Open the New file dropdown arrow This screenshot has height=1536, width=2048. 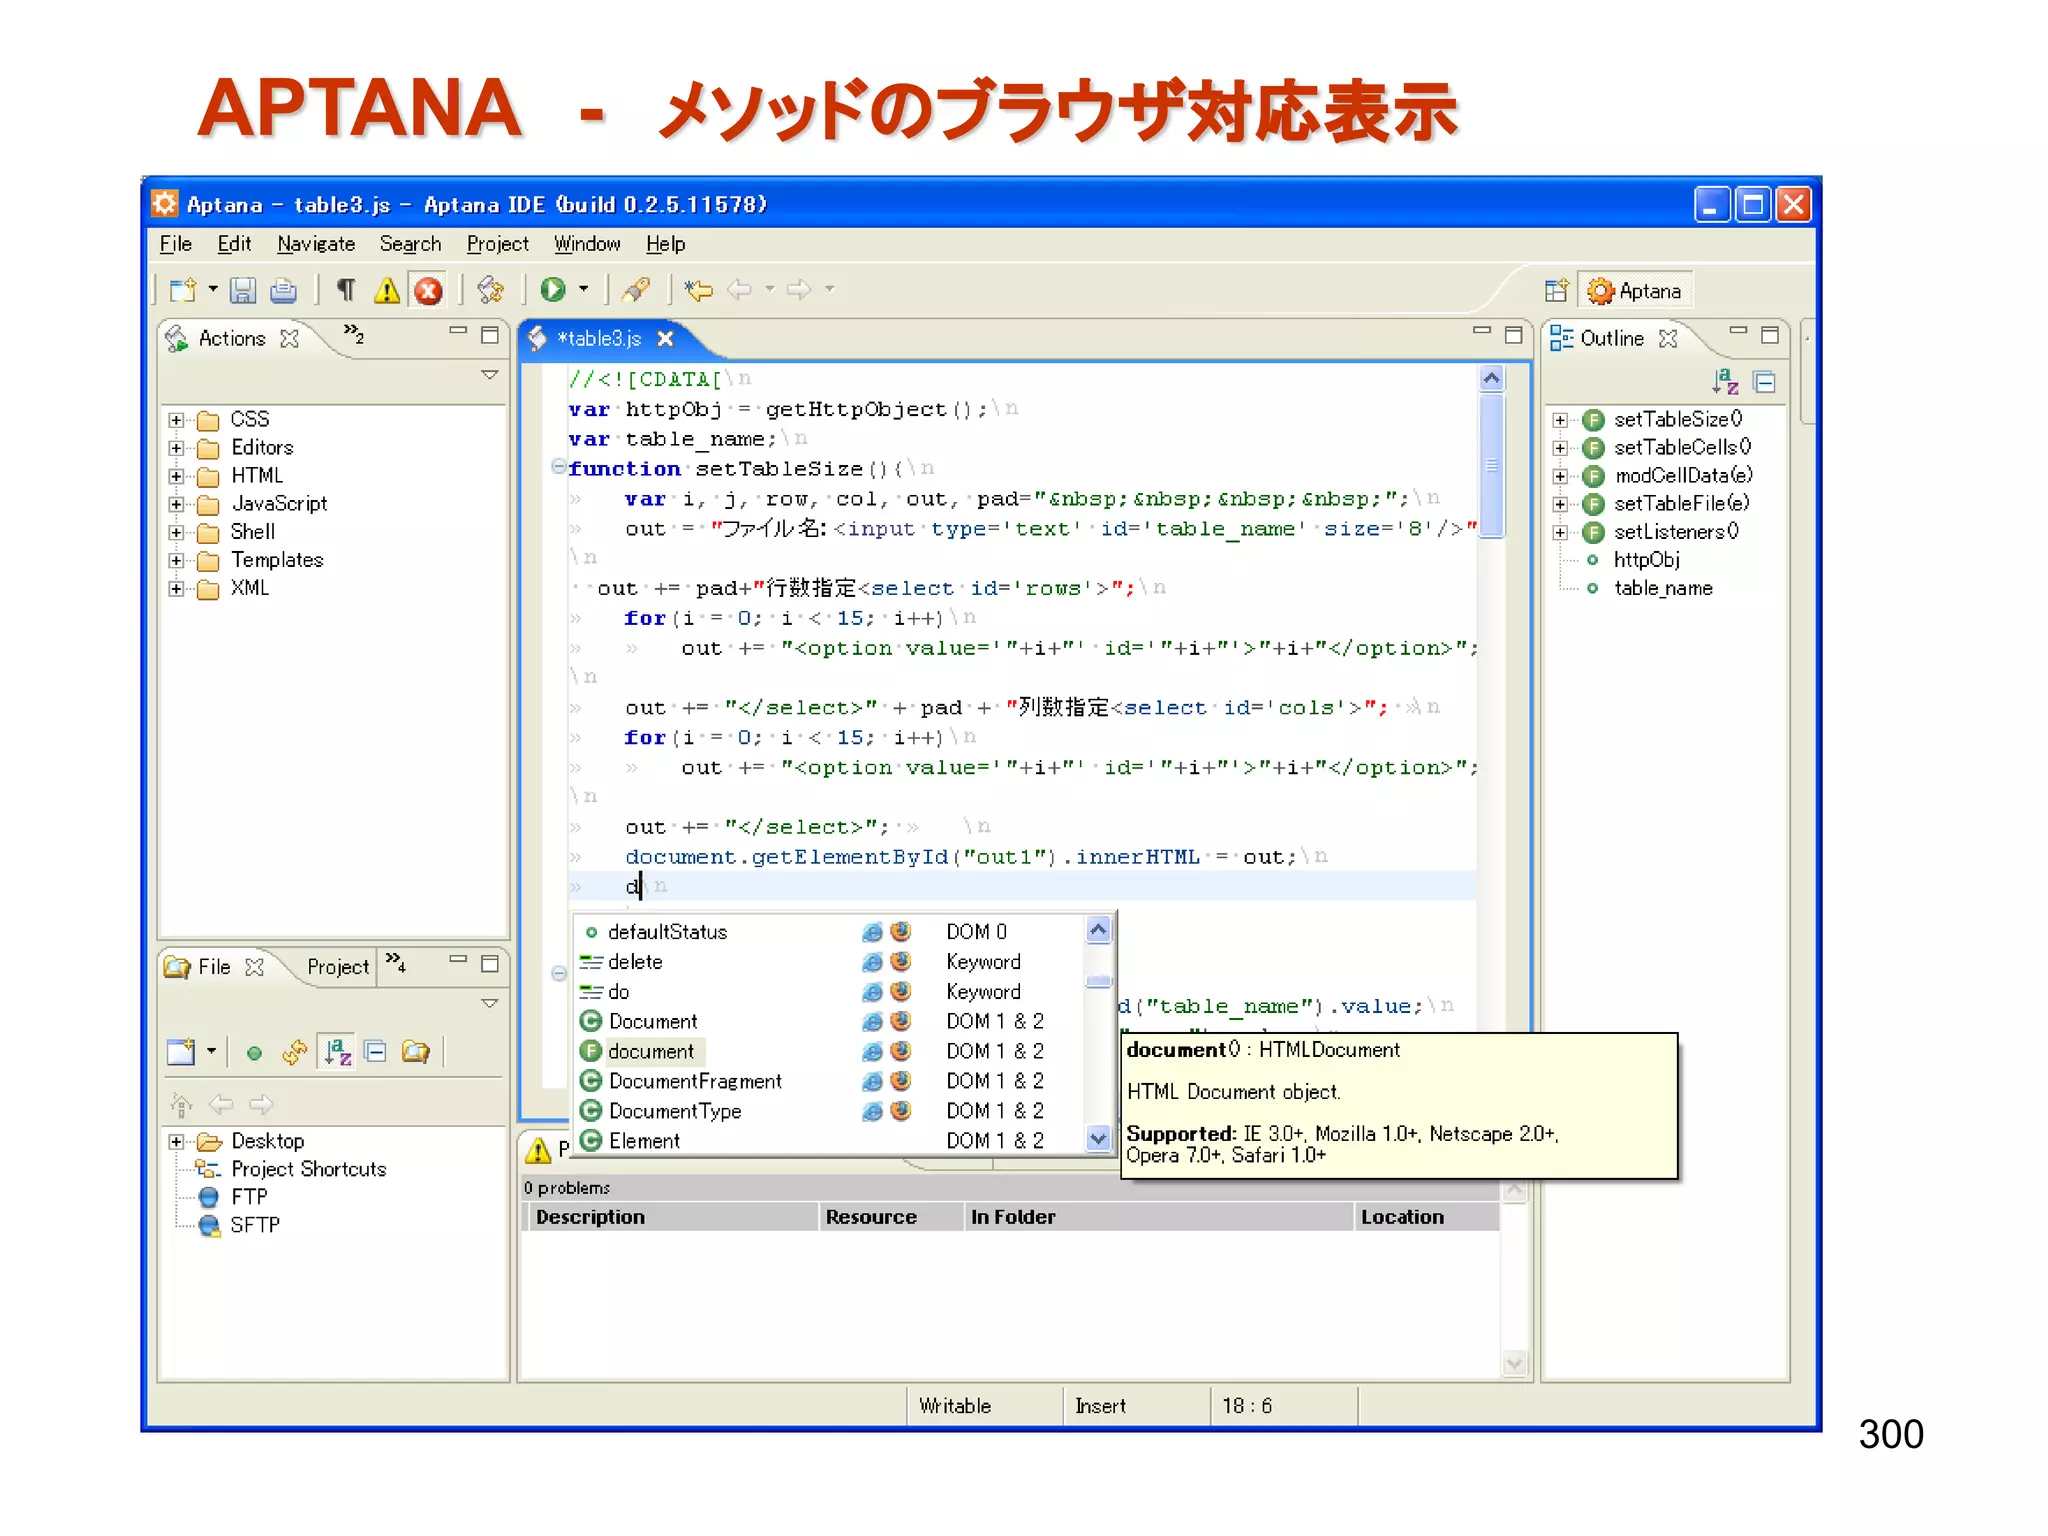(x=213, y=290)
